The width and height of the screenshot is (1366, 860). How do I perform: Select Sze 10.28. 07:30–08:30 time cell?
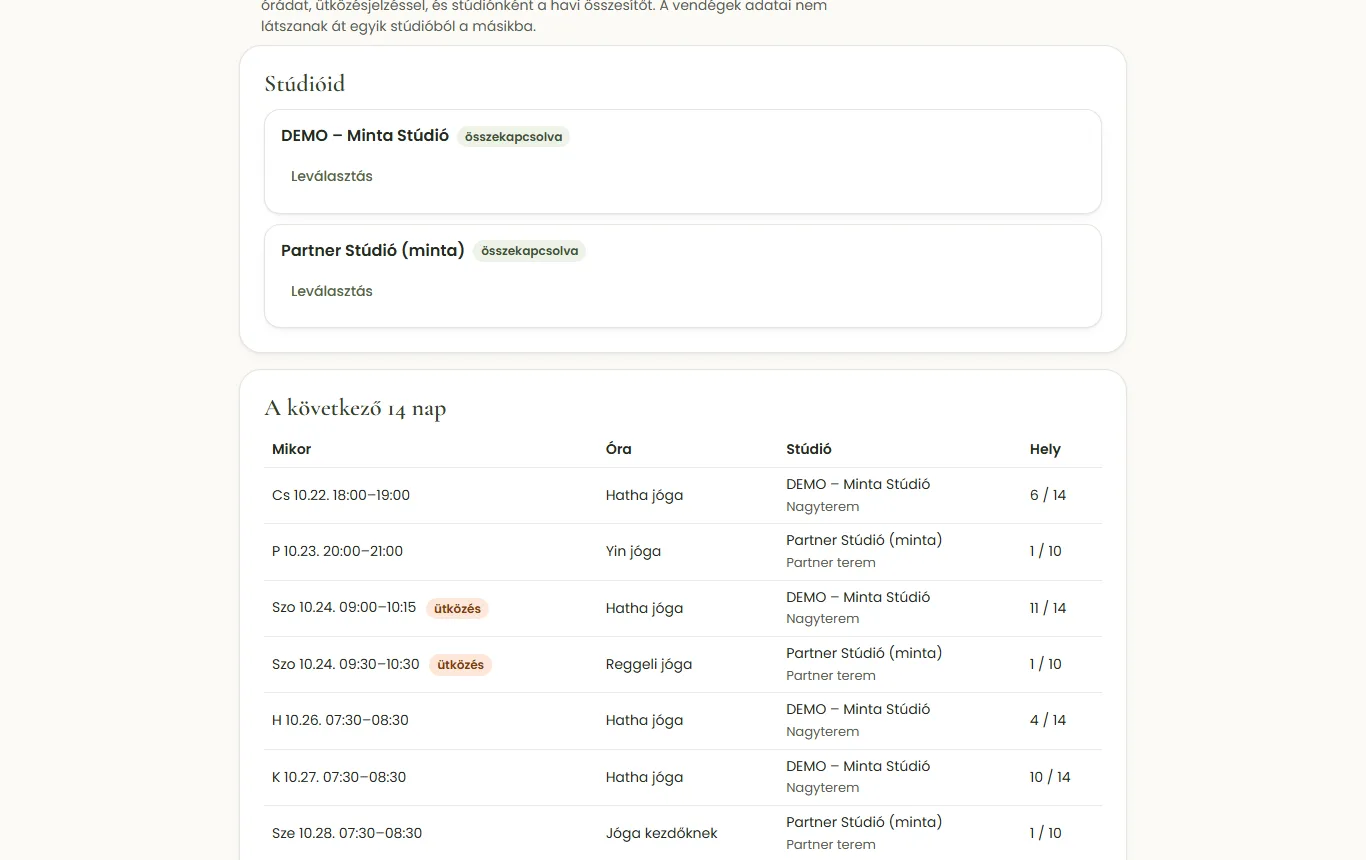pos(347,833)
